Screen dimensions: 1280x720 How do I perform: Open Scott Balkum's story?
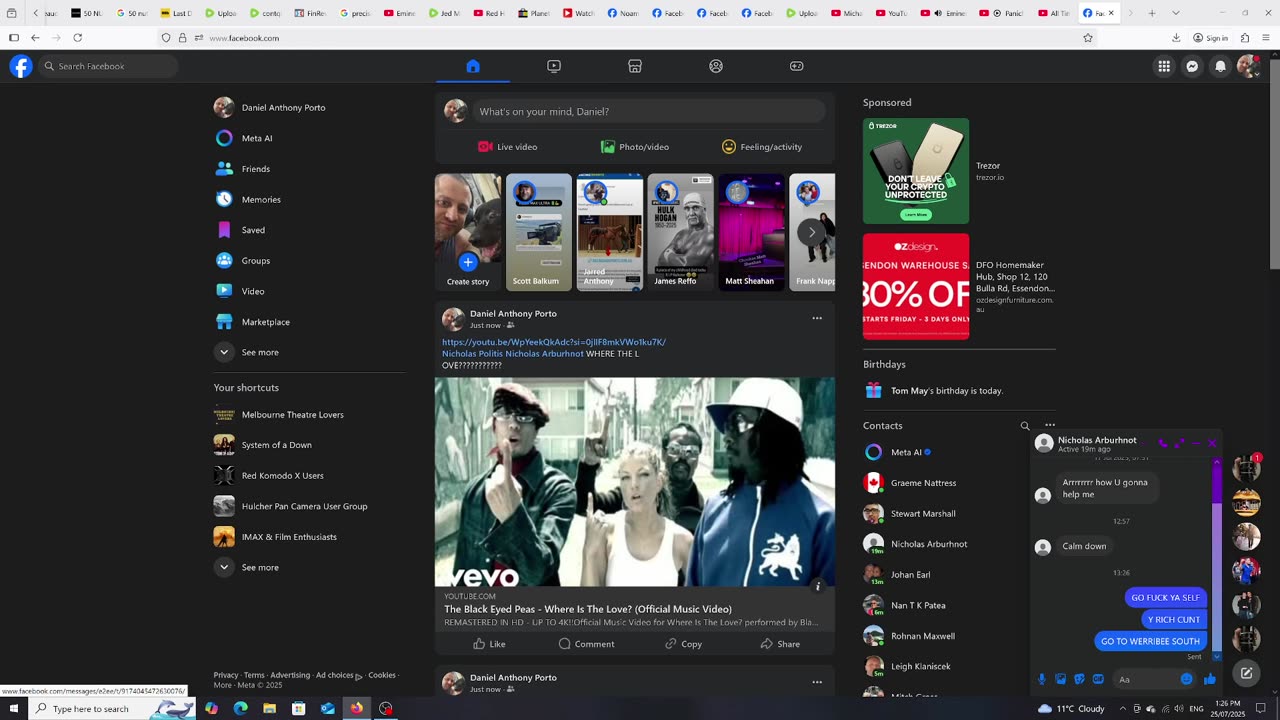(539, 233)
